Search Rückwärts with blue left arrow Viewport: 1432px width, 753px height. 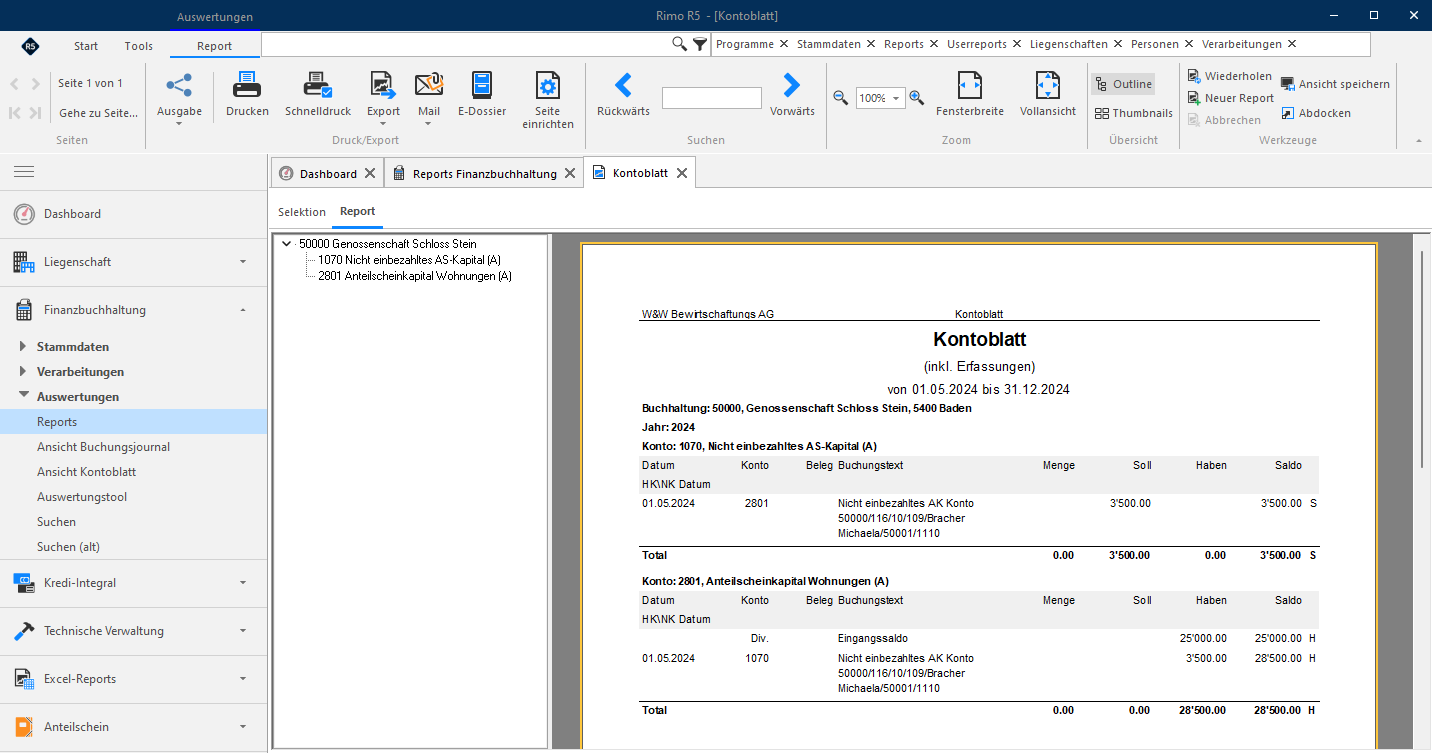click(x=623, y=85)
